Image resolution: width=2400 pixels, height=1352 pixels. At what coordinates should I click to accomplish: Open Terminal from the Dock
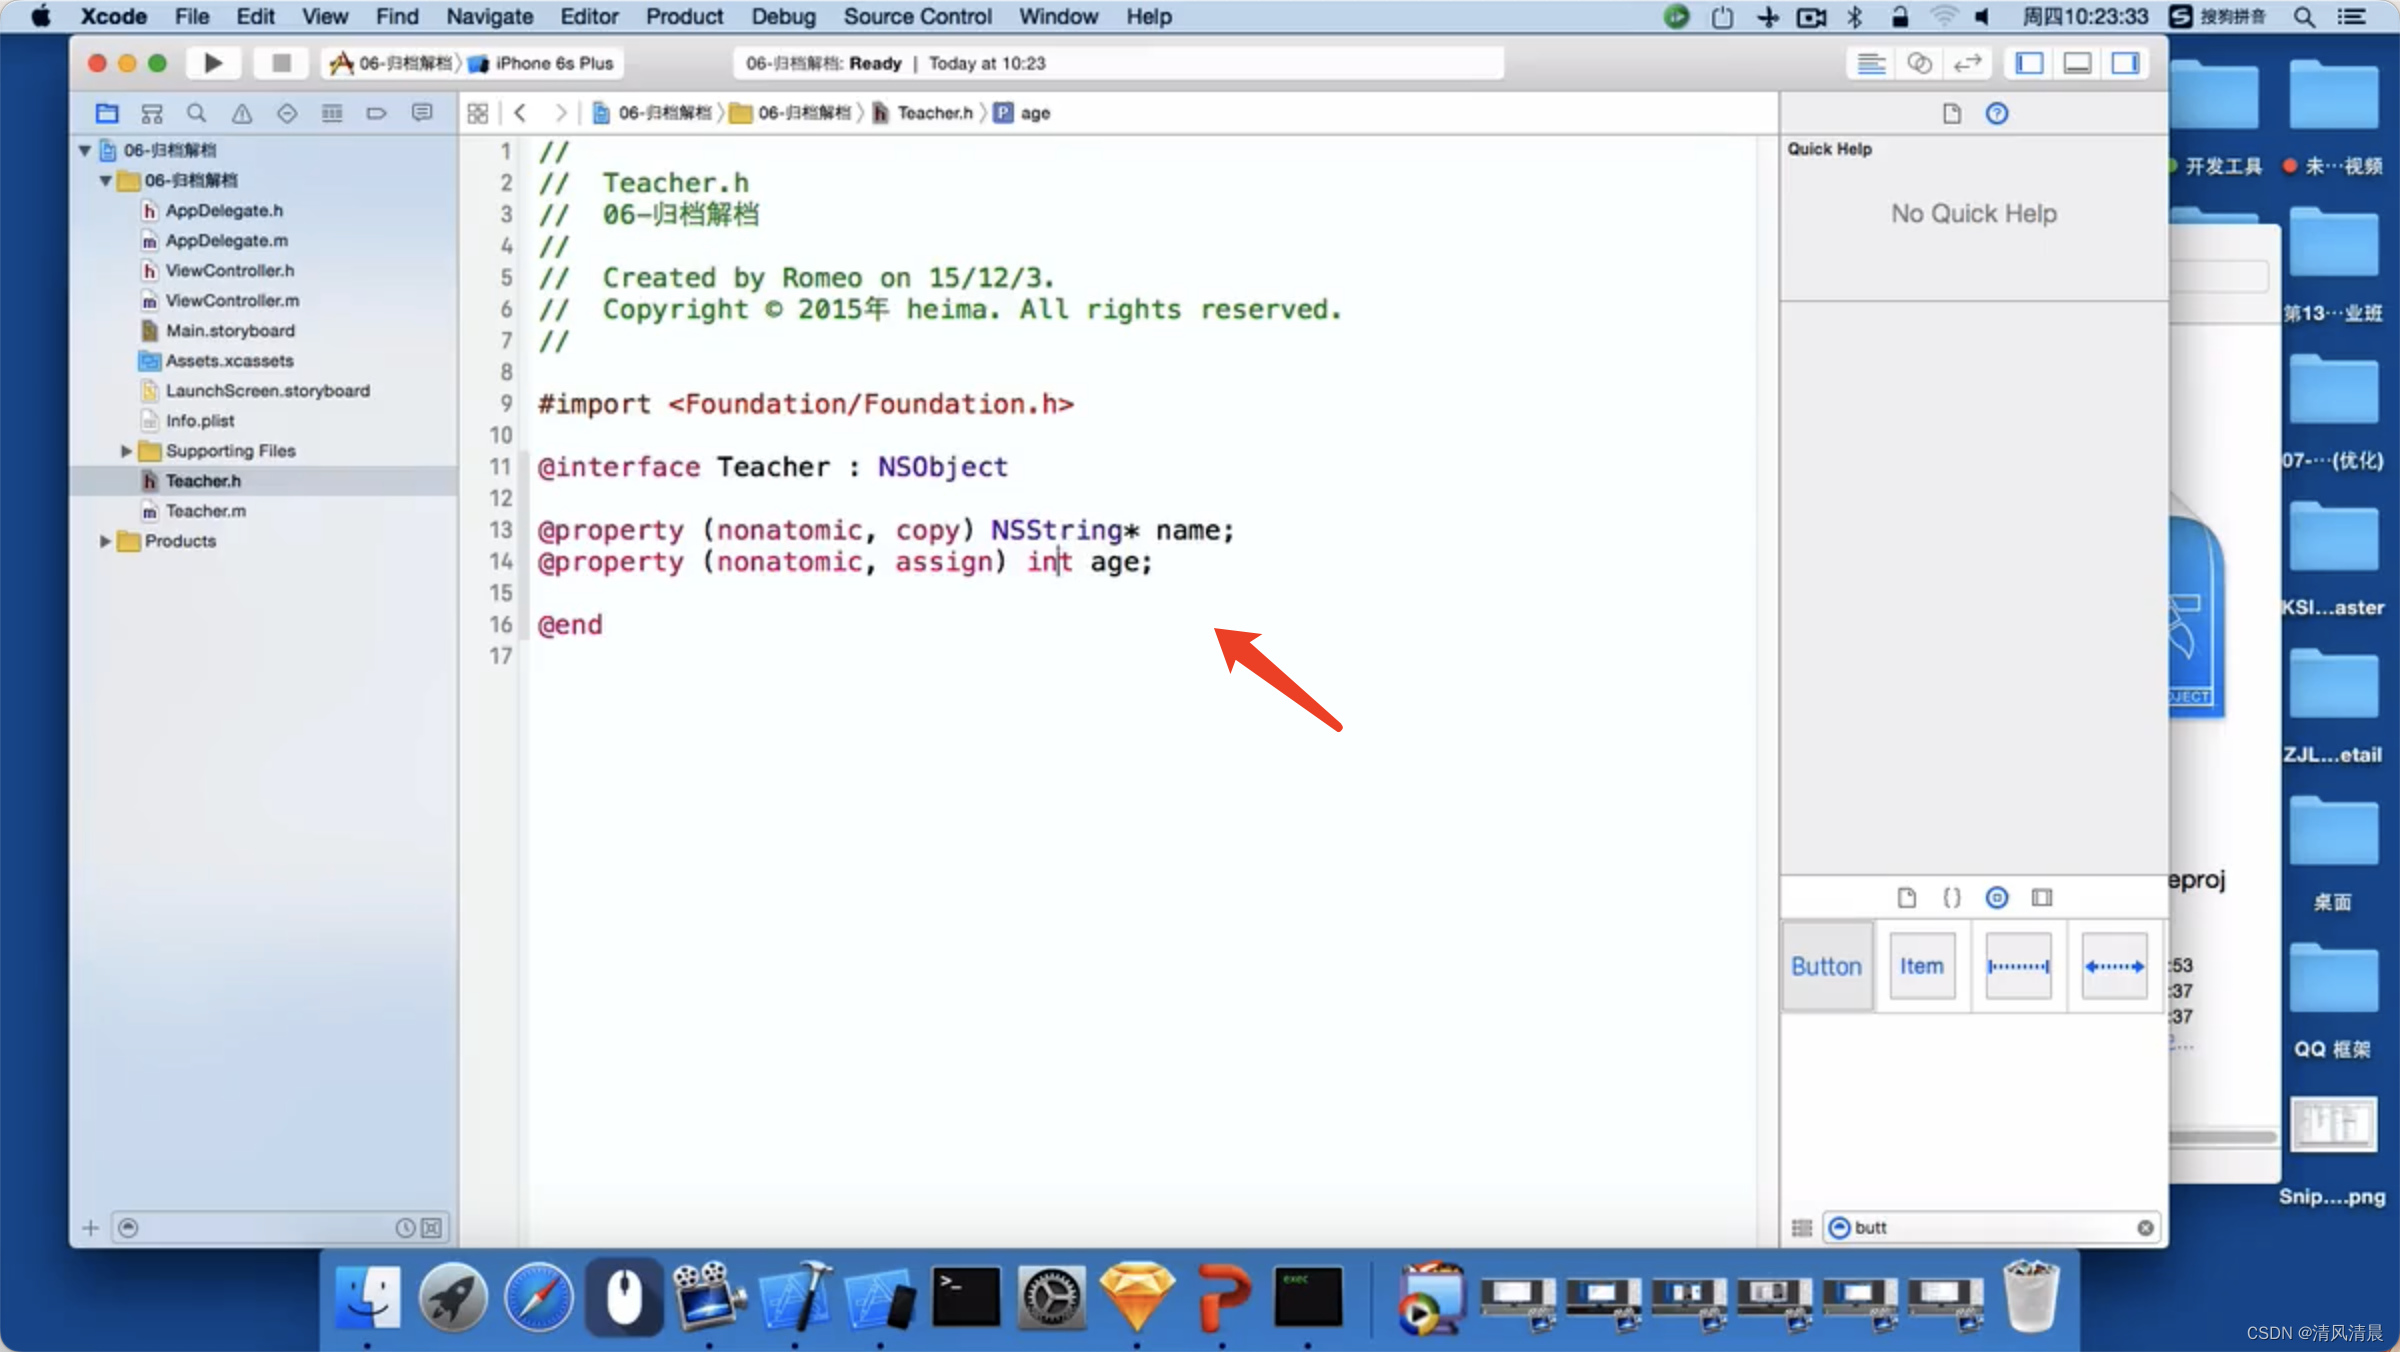tap(965, 1298)
